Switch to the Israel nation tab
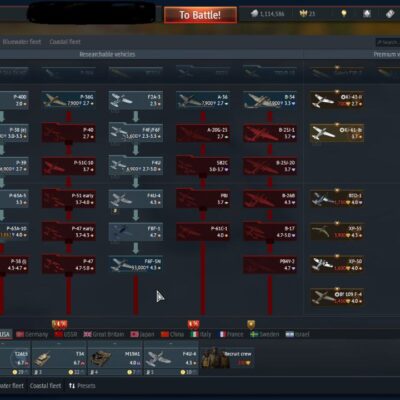The width and height of the screenshot is (400, 400). 298,334
